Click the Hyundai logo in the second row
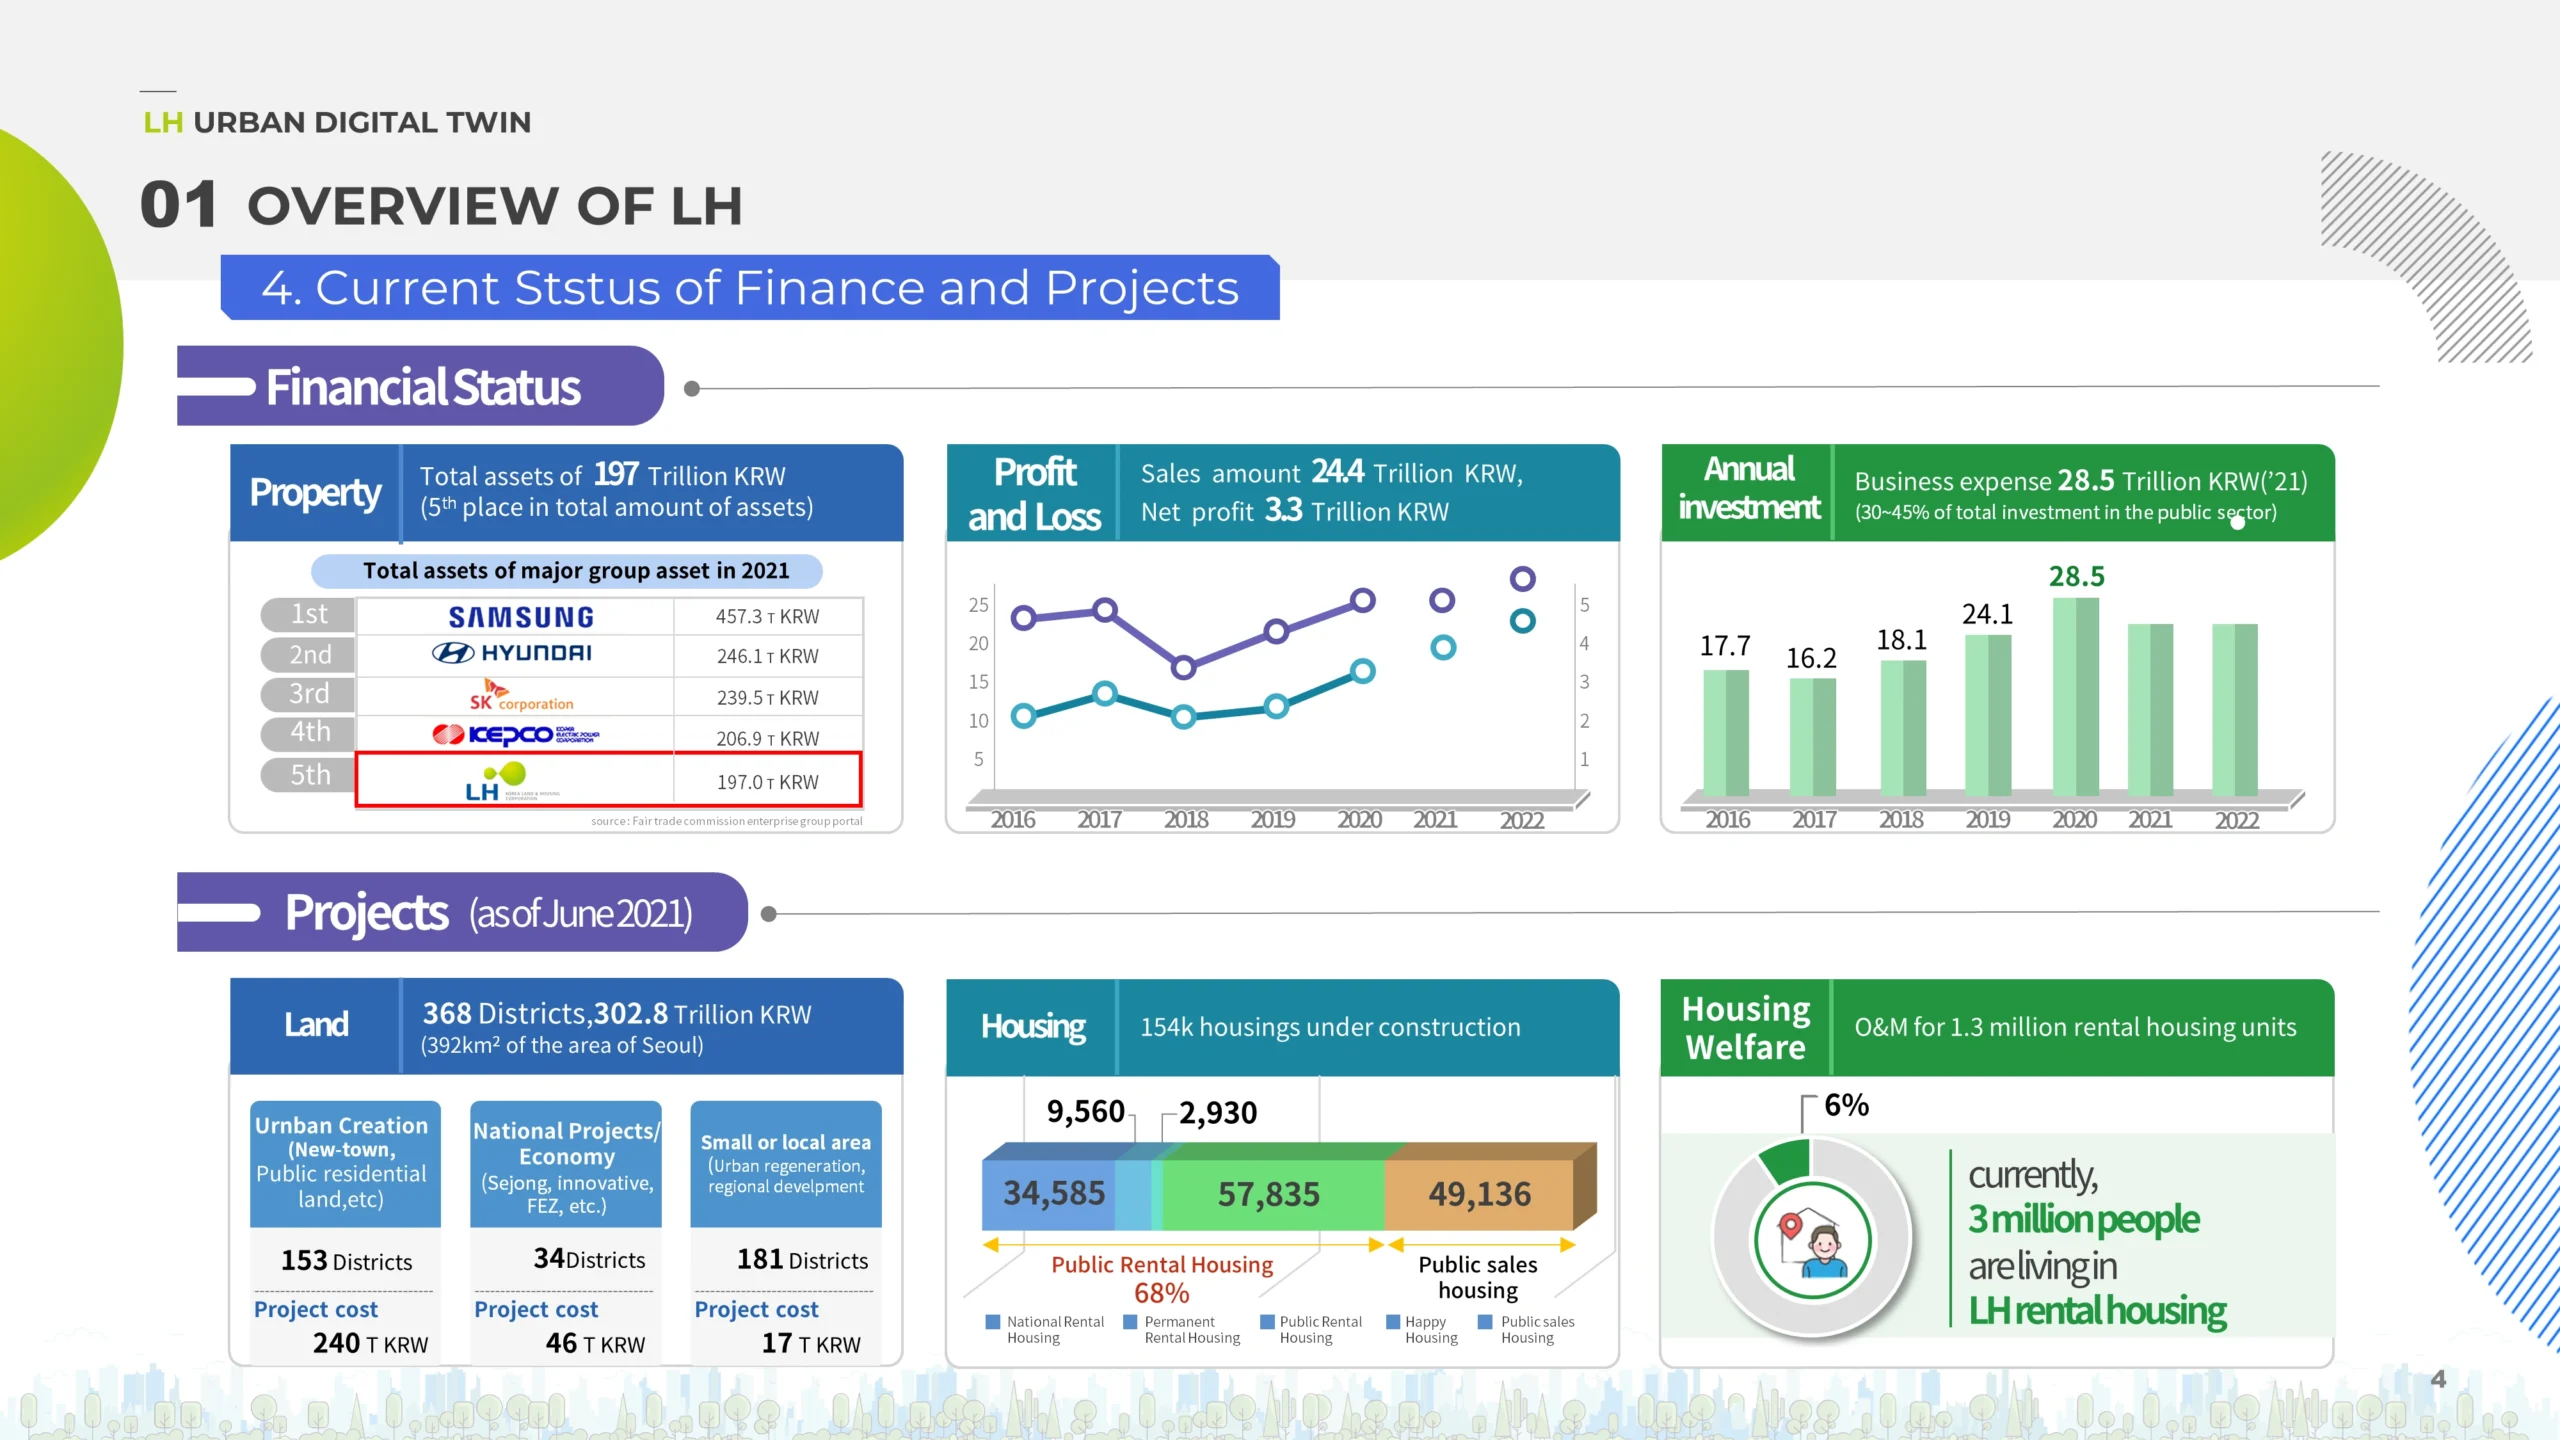Viewport: 2560px width, 1440px height. (x=512, y=654)
